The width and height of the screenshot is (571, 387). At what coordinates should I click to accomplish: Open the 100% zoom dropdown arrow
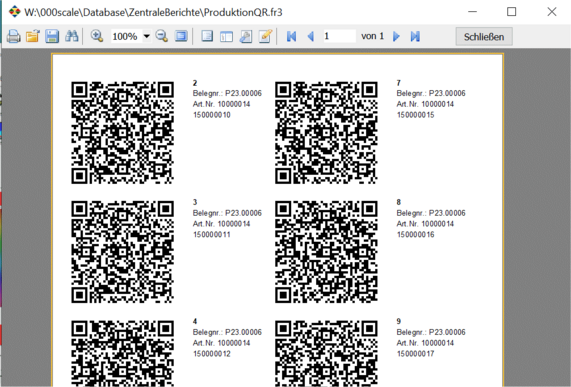(x=146, y=36)
